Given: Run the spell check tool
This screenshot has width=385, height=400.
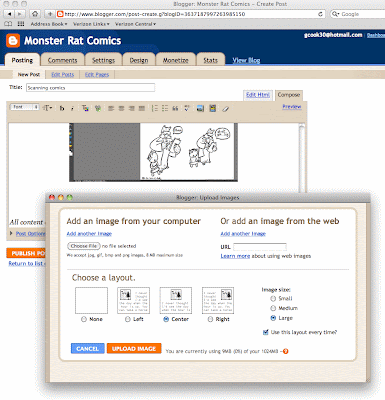Looking at the screenshot, I should click(x=186, y=108).
